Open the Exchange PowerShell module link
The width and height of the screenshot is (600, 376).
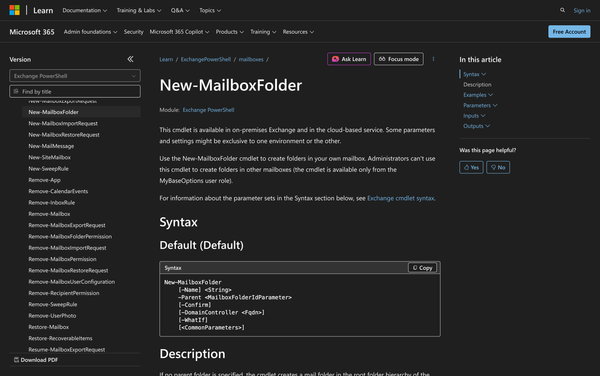click(208, 110)
